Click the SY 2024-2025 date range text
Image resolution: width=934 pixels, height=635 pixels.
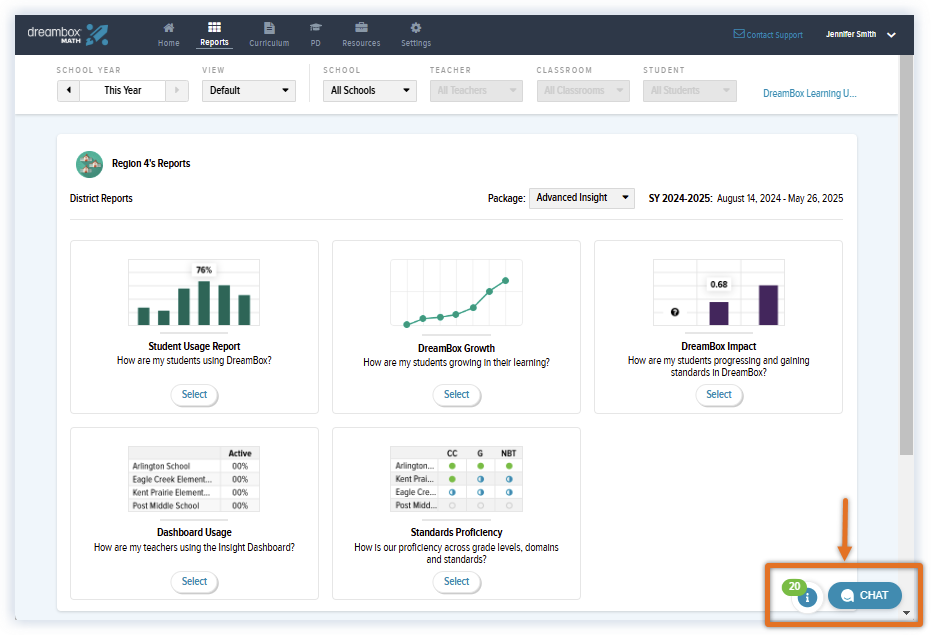(746, 198)
